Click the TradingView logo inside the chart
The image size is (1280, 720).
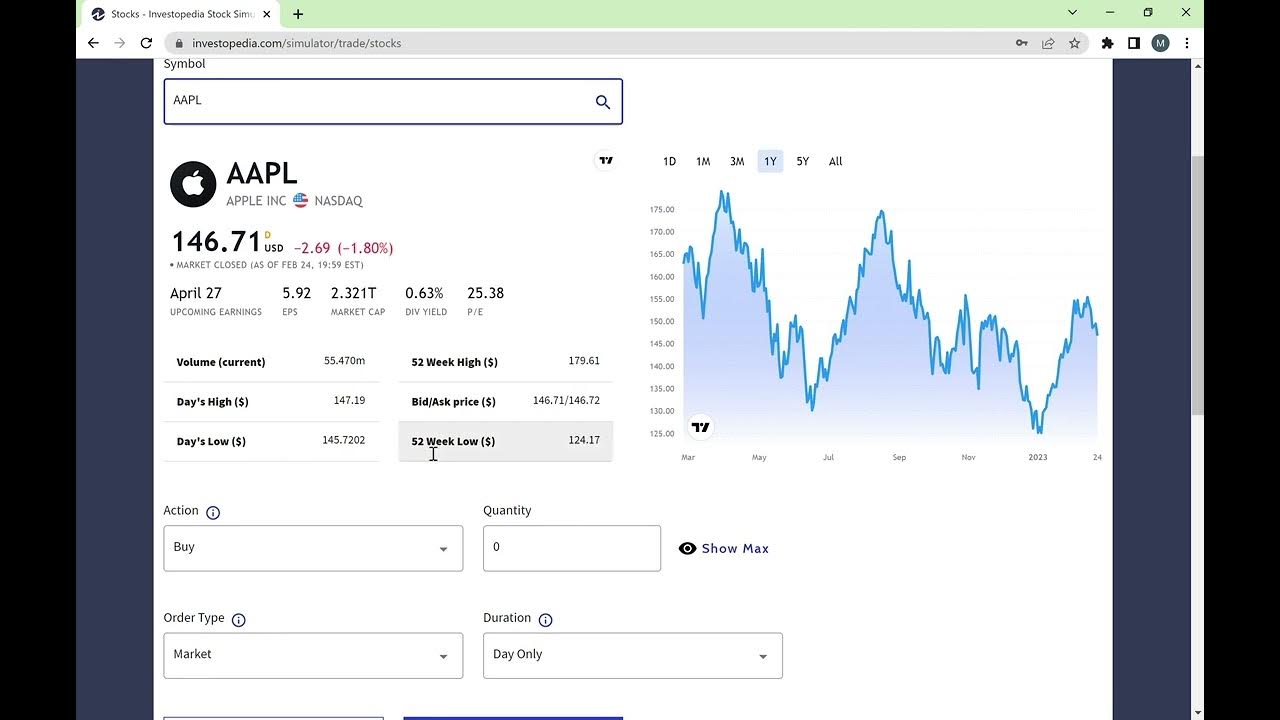coord(700,427)
